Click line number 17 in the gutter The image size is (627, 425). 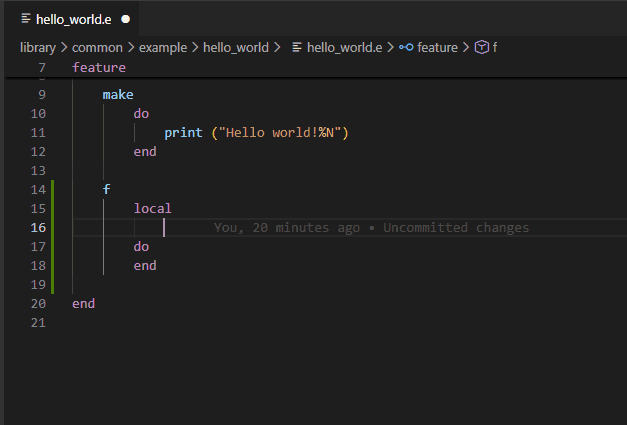tap(38, 247)
